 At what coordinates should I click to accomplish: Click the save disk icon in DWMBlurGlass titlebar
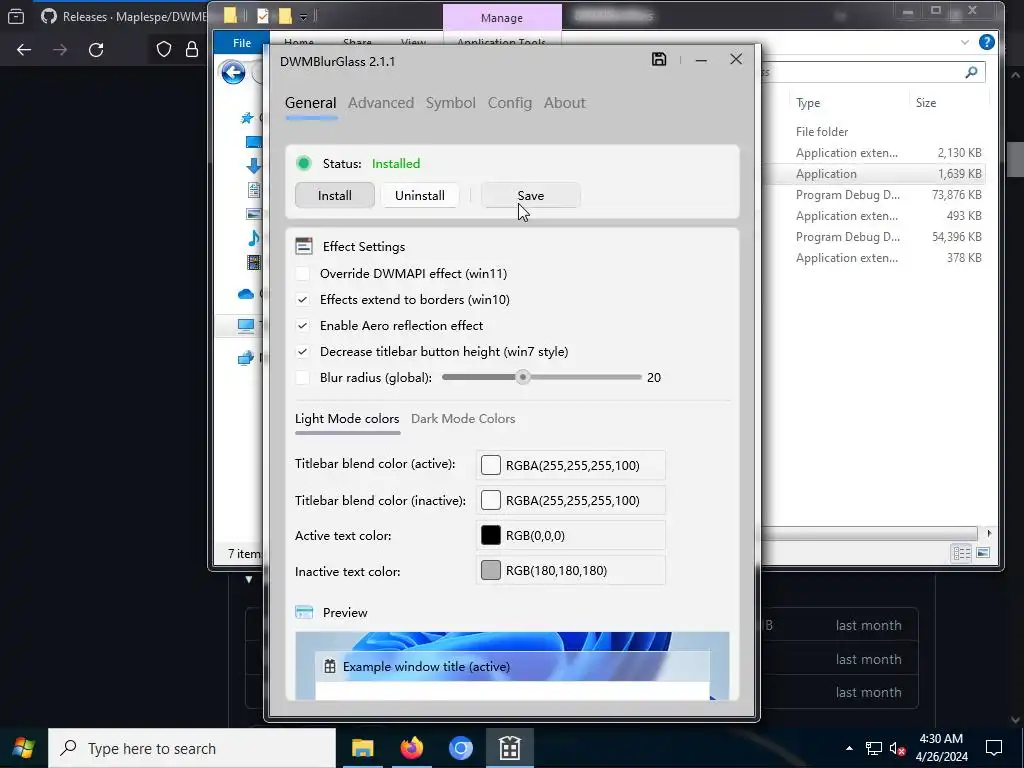[x=659, y=59]
